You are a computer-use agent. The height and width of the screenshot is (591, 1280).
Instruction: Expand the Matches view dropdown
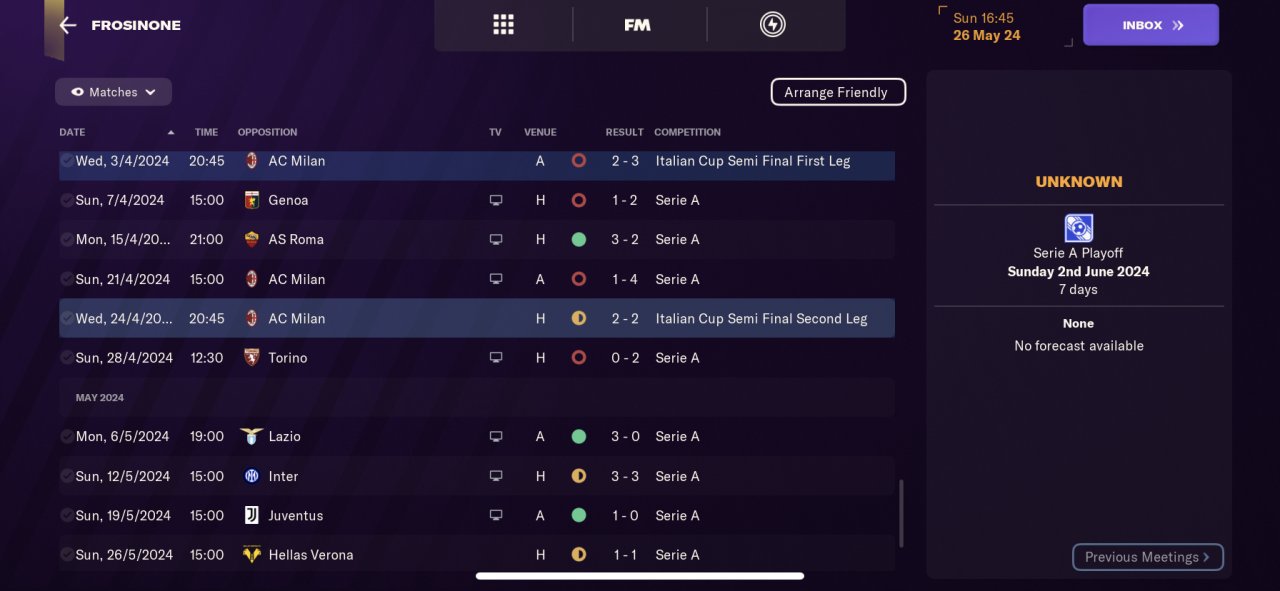(x=113, y=92)
